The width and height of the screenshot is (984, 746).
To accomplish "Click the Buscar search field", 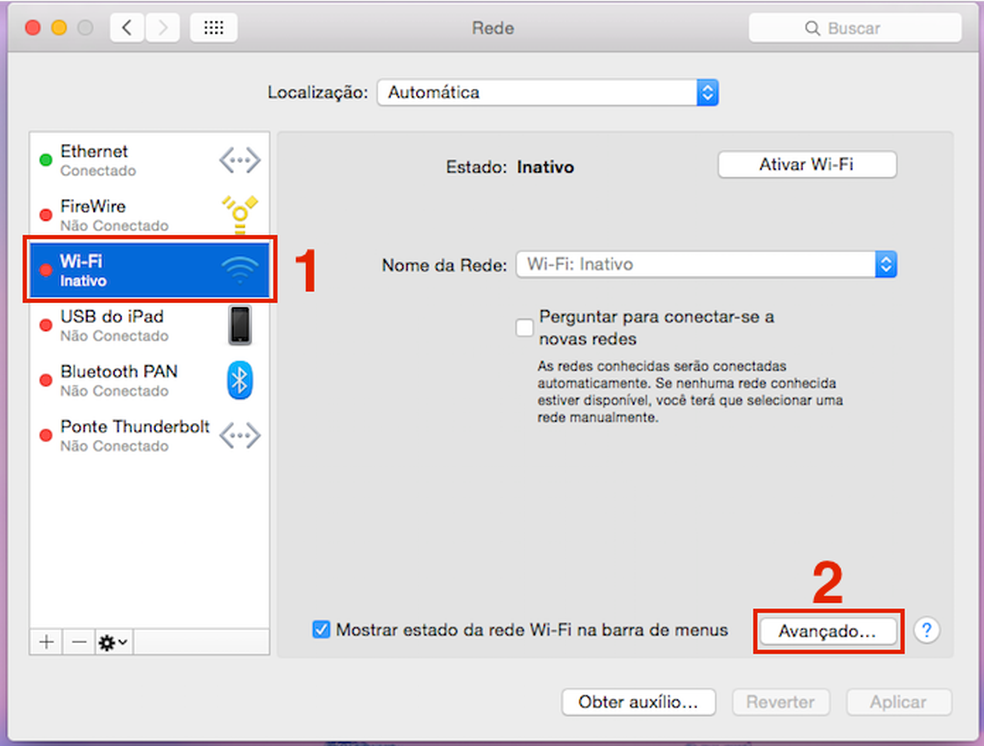I will click(855, 28).
